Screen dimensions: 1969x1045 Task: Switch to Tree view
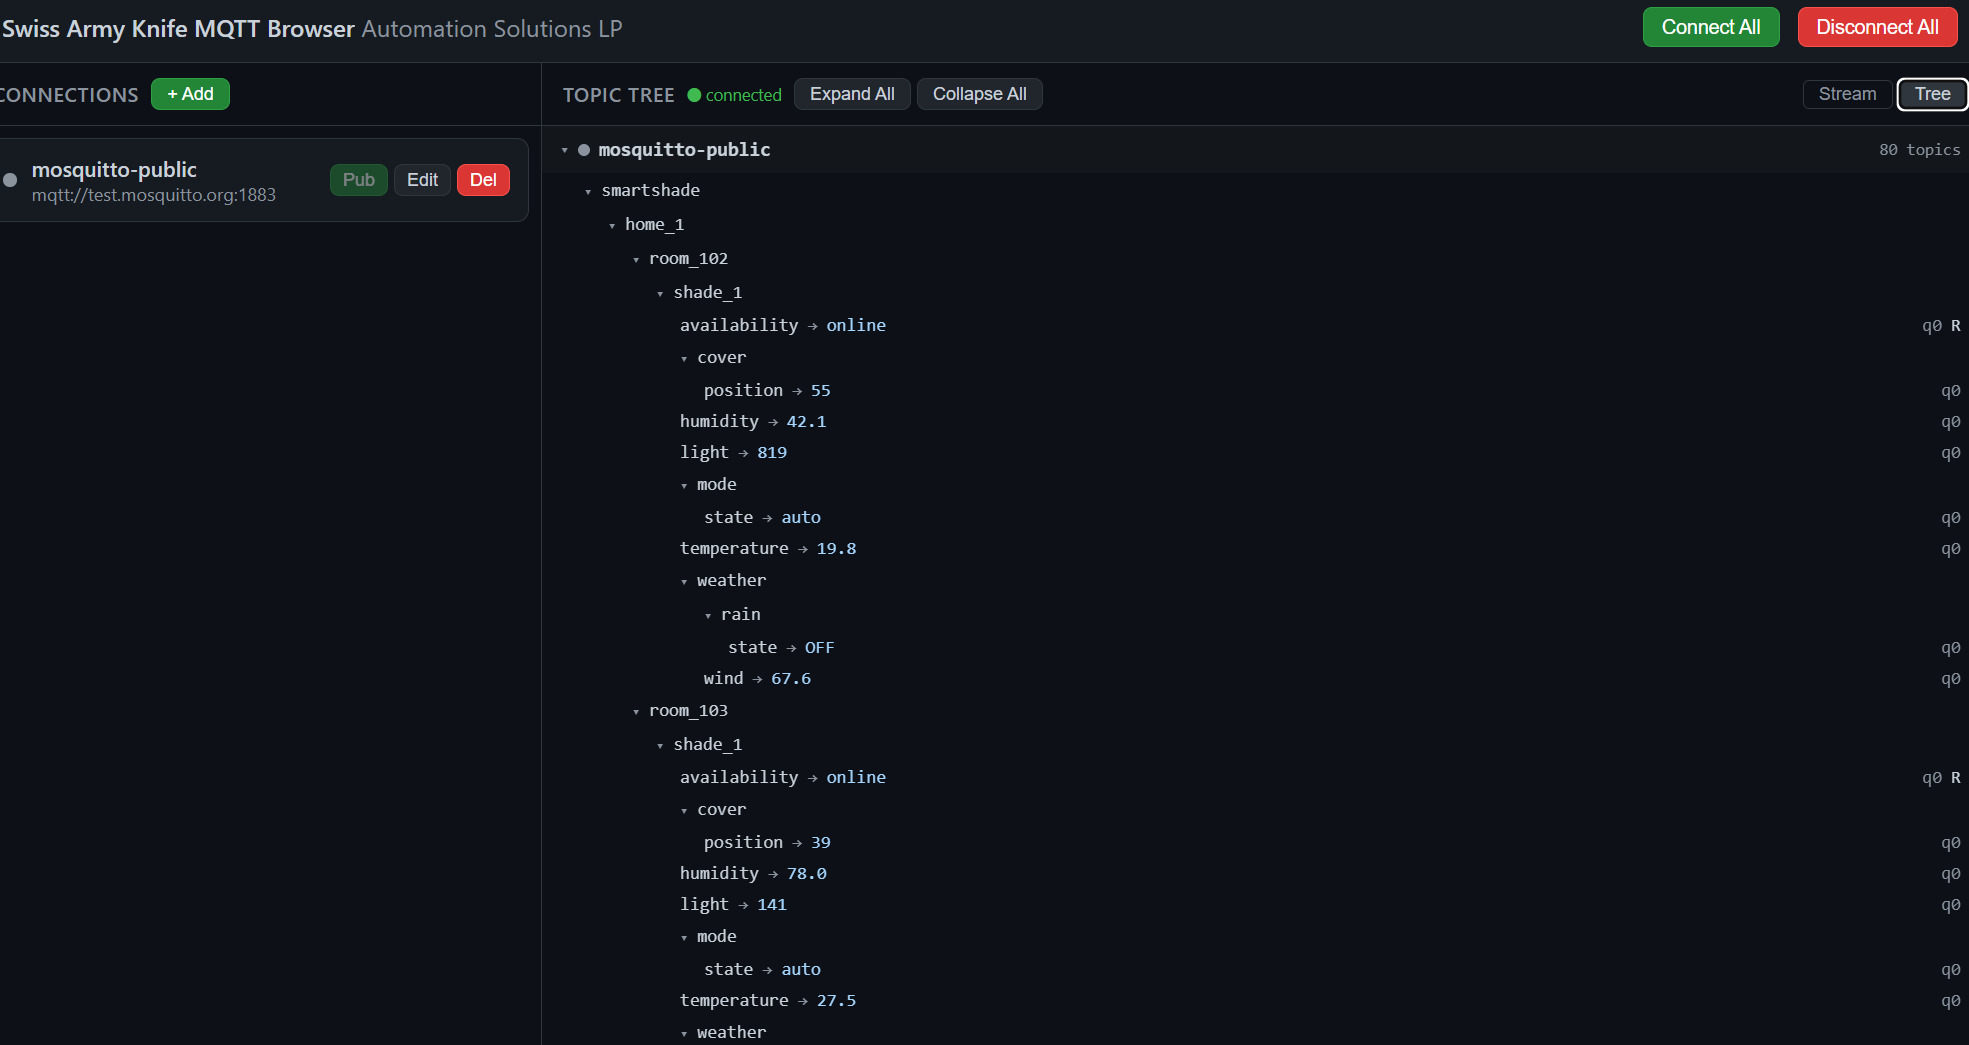pos(1932,94)
